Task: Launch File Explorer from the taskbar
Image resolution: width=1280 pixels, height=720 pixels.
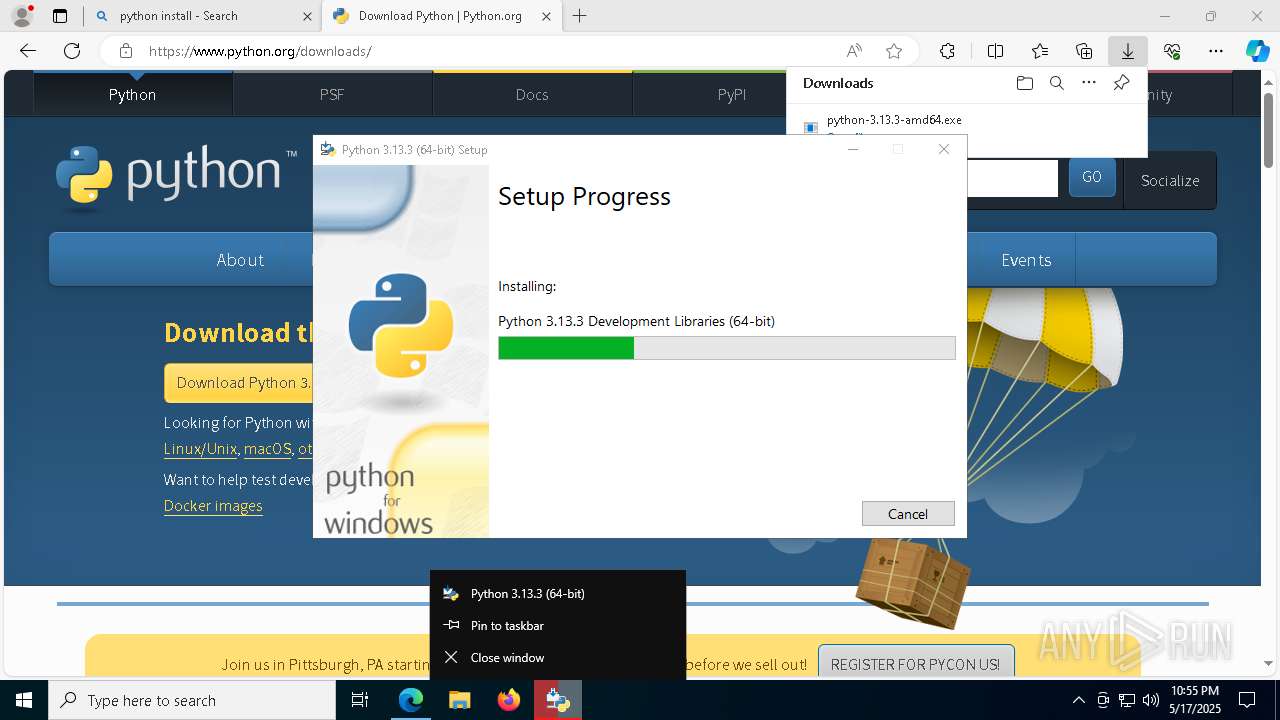Action: (x=459, y=700)
